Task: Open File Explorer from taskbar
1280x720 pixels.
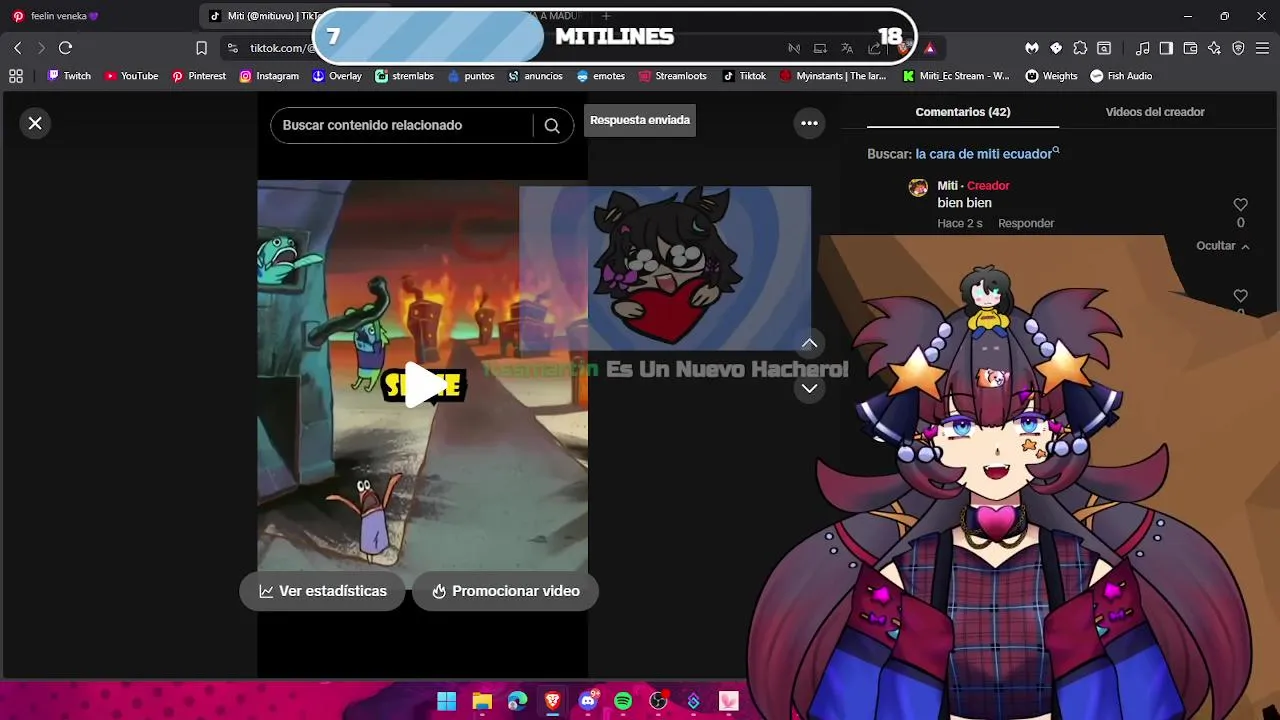Action: click(x=482, y=701)
